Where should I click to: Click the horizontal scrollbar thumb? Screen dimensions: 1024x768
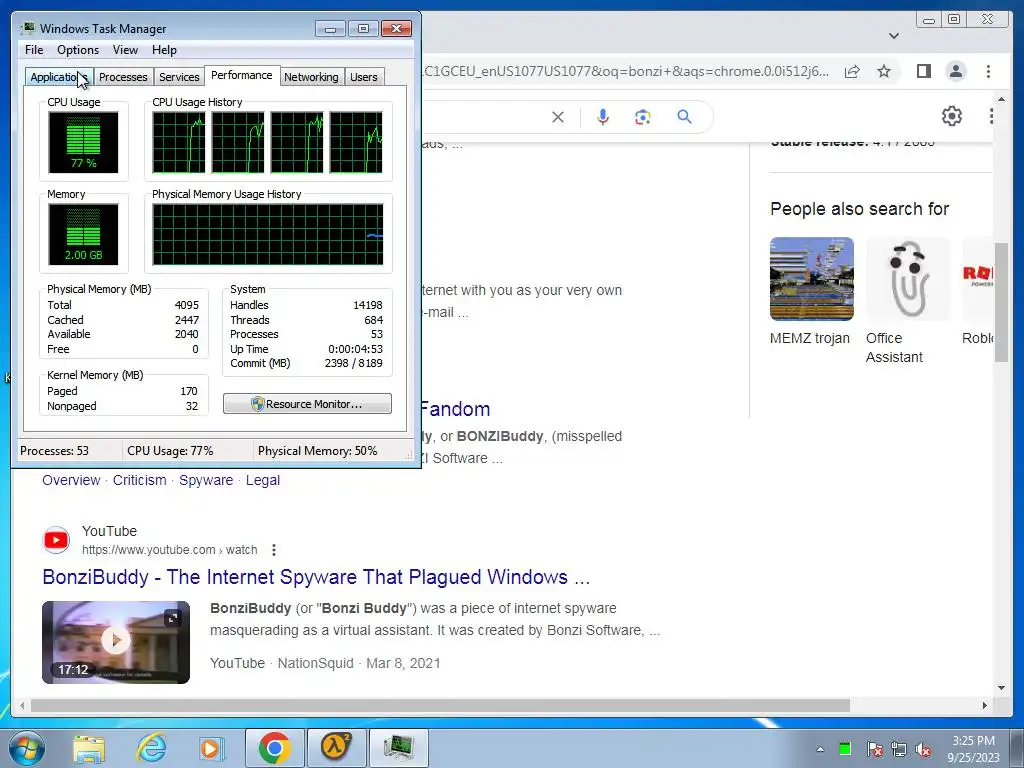click(x=440, y=705)
